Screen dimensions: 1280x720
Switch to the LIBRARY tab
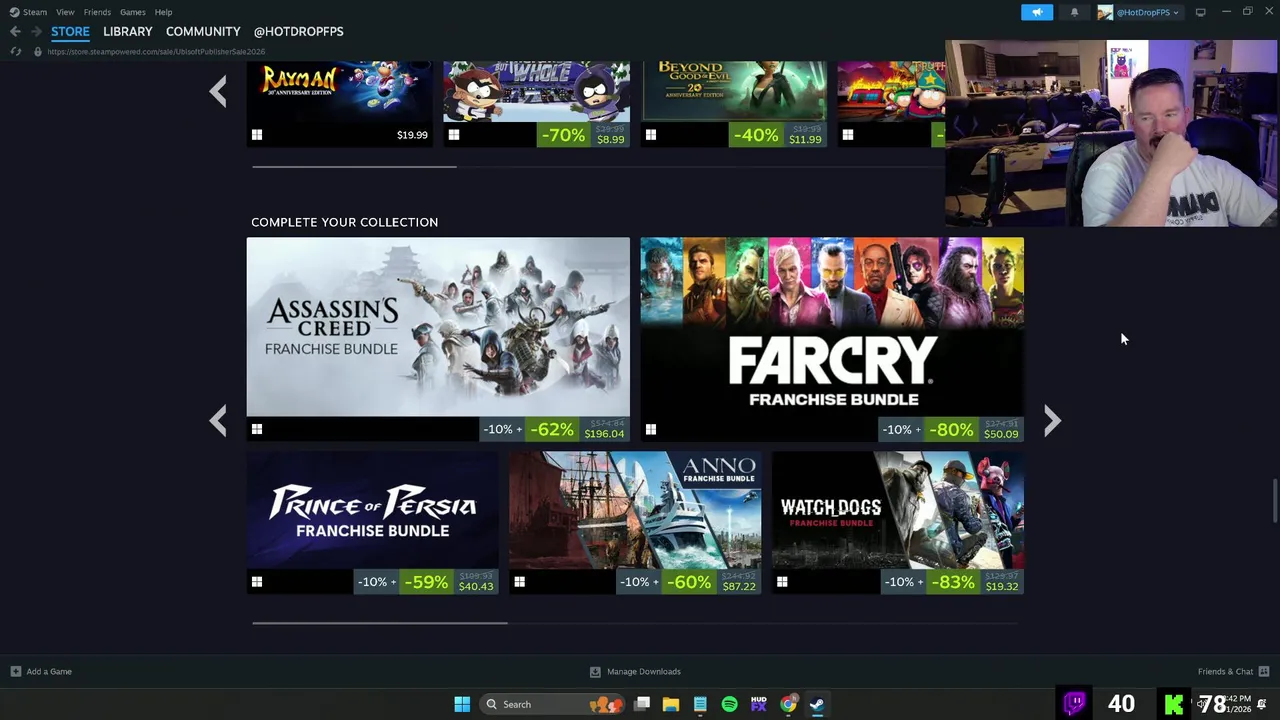click(127, 31)
